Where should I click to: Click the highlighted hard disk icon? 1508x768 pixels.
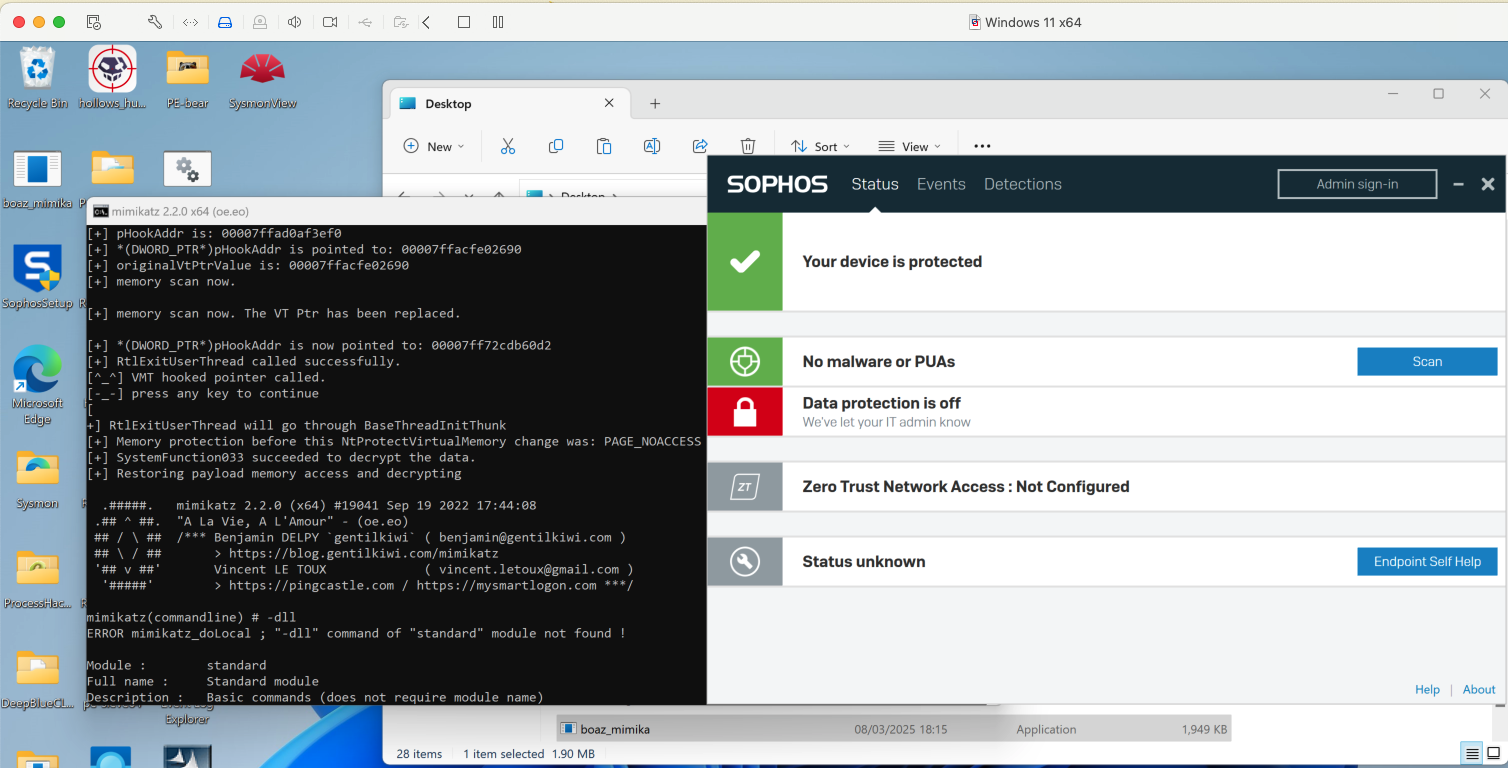pos(225,22)
